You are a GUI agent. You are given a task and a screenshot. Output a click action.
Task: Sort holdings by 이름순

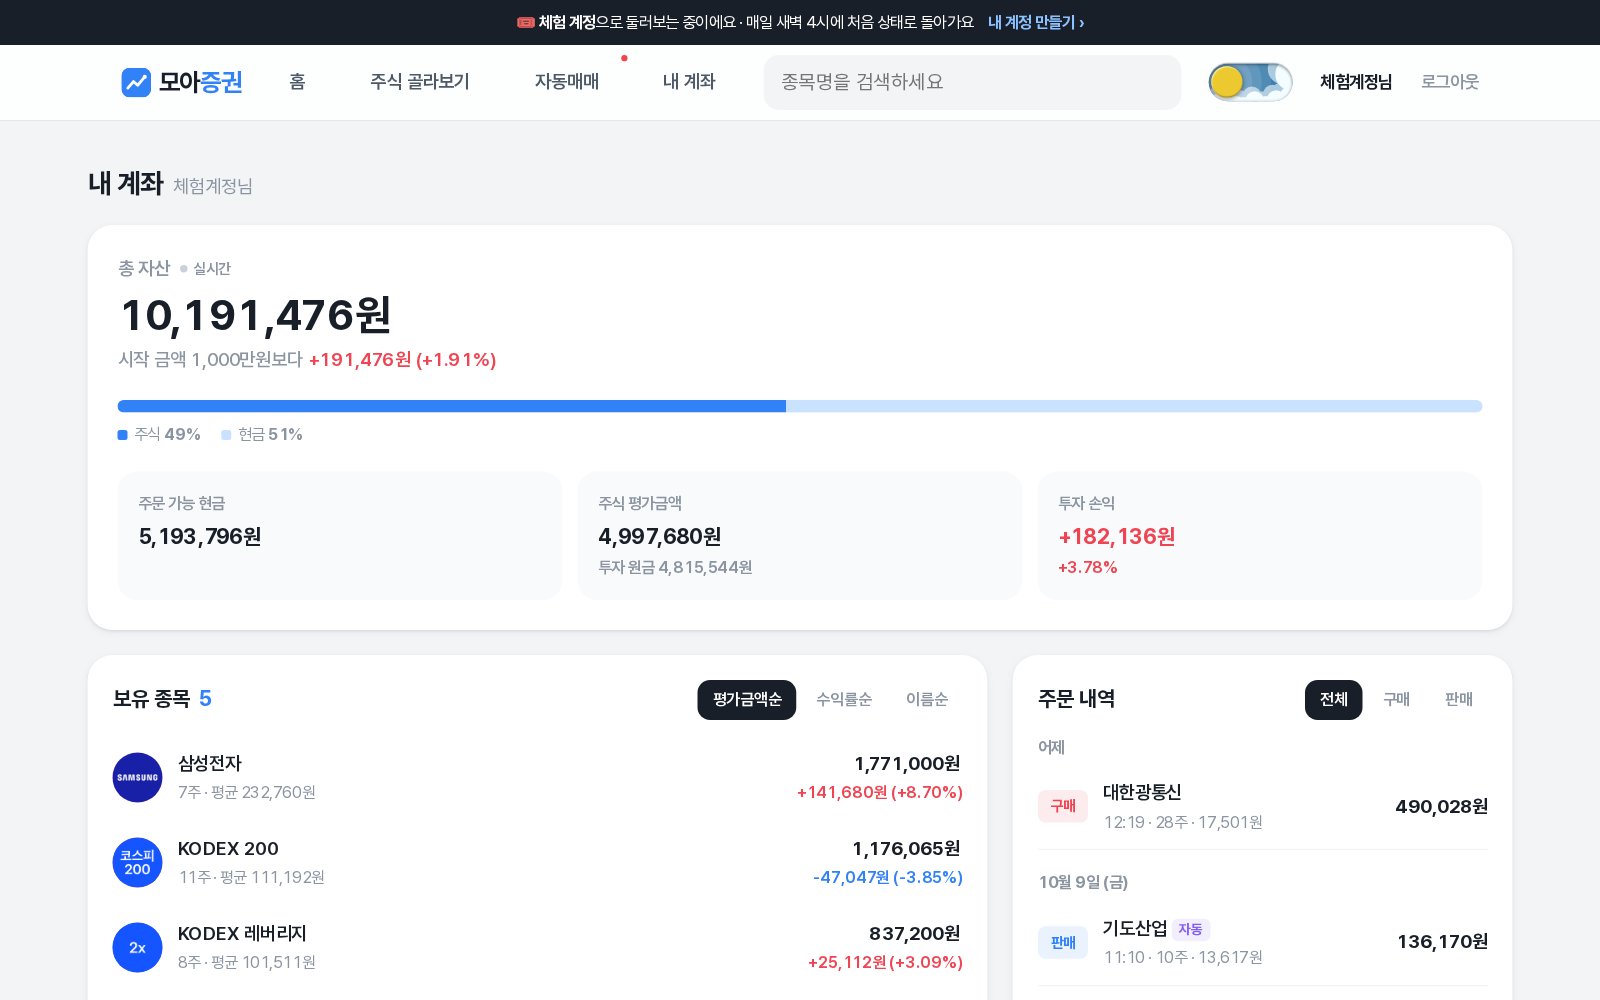pyautogui.click(x=927, y=699)
